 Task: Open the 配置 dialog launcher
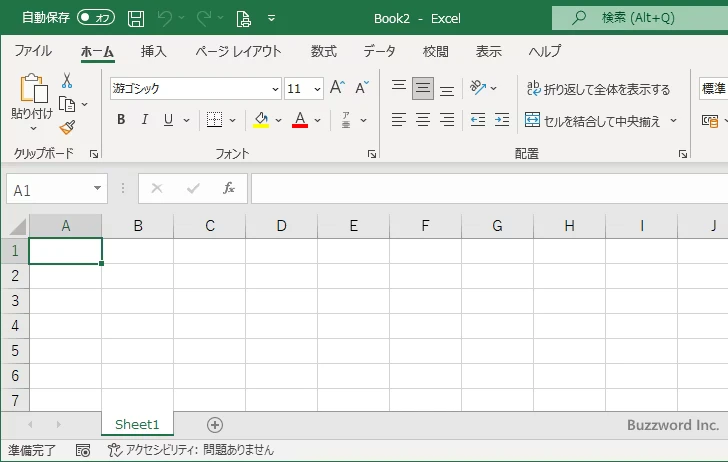point(682,154)
